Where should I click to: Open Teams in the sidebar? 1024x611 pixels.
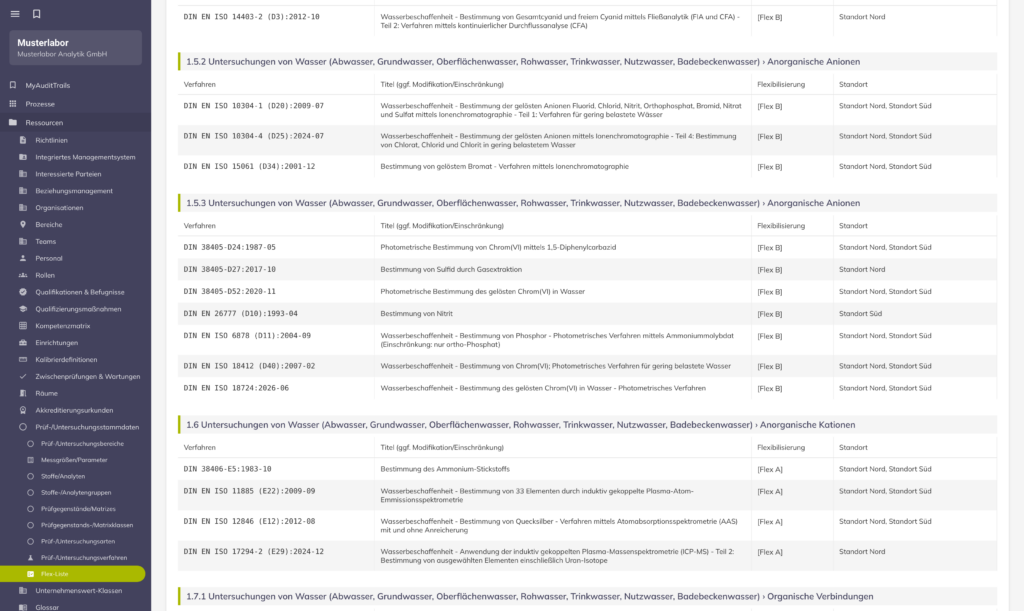click(46, 242)
